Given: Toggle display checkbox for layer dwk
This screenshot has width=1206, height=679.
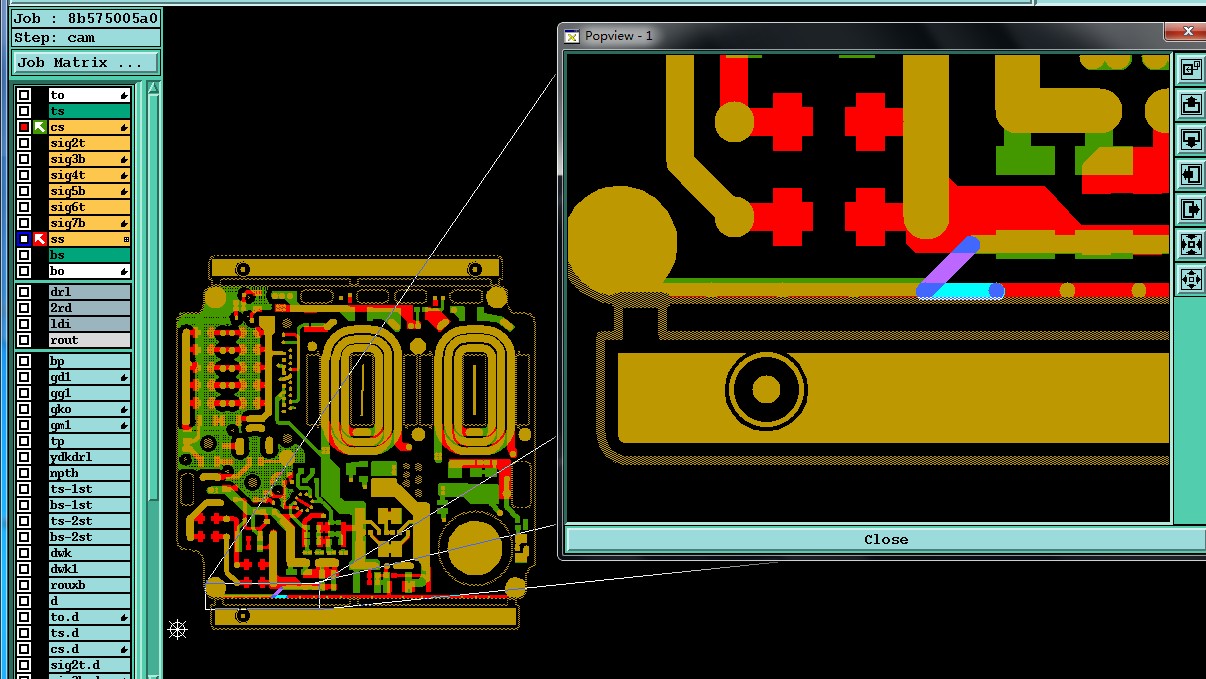Looking at the screenshot, I should tap(24, 553).
